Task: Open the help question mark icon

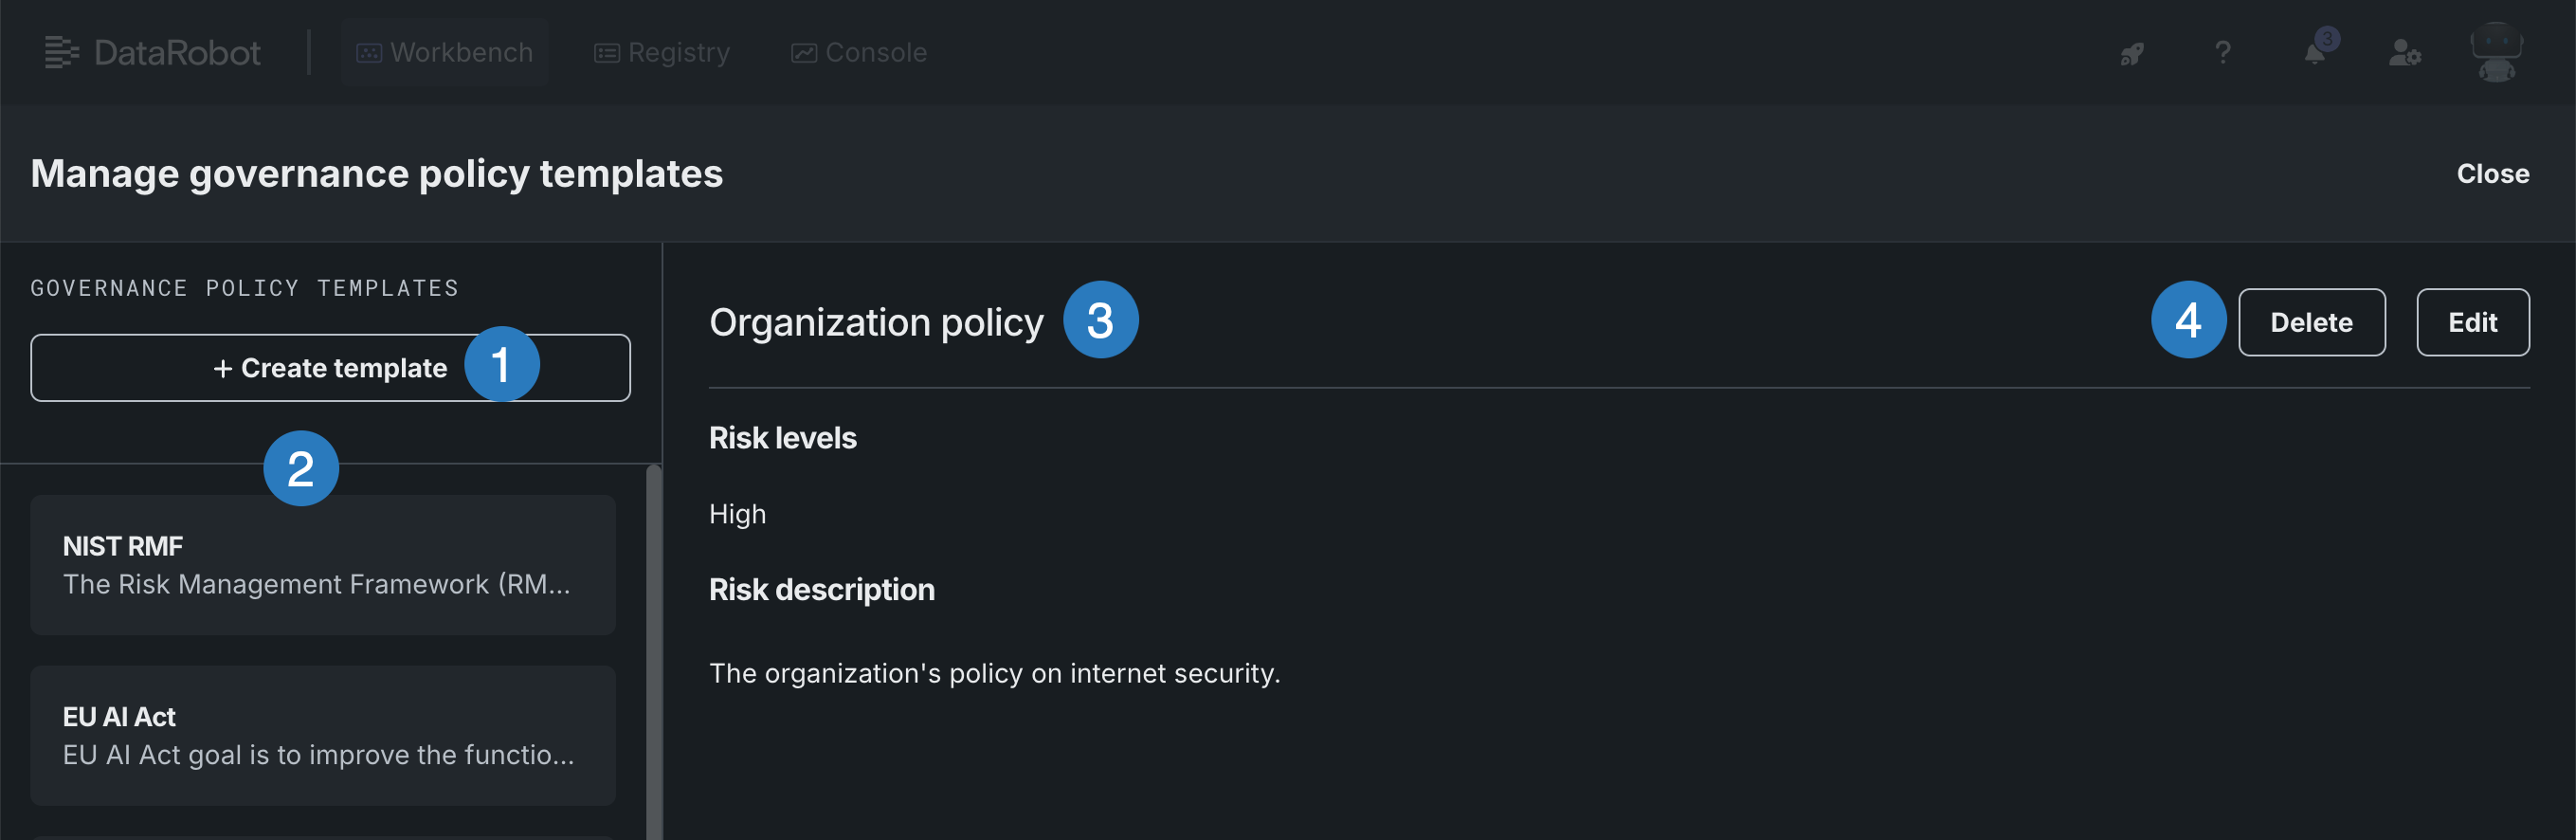Action: 2222,52
